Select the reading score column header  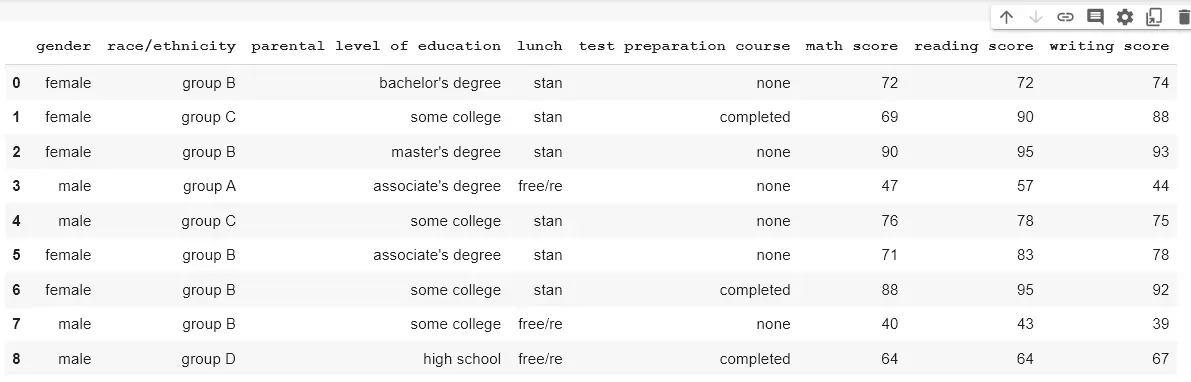tap(974, 46)
